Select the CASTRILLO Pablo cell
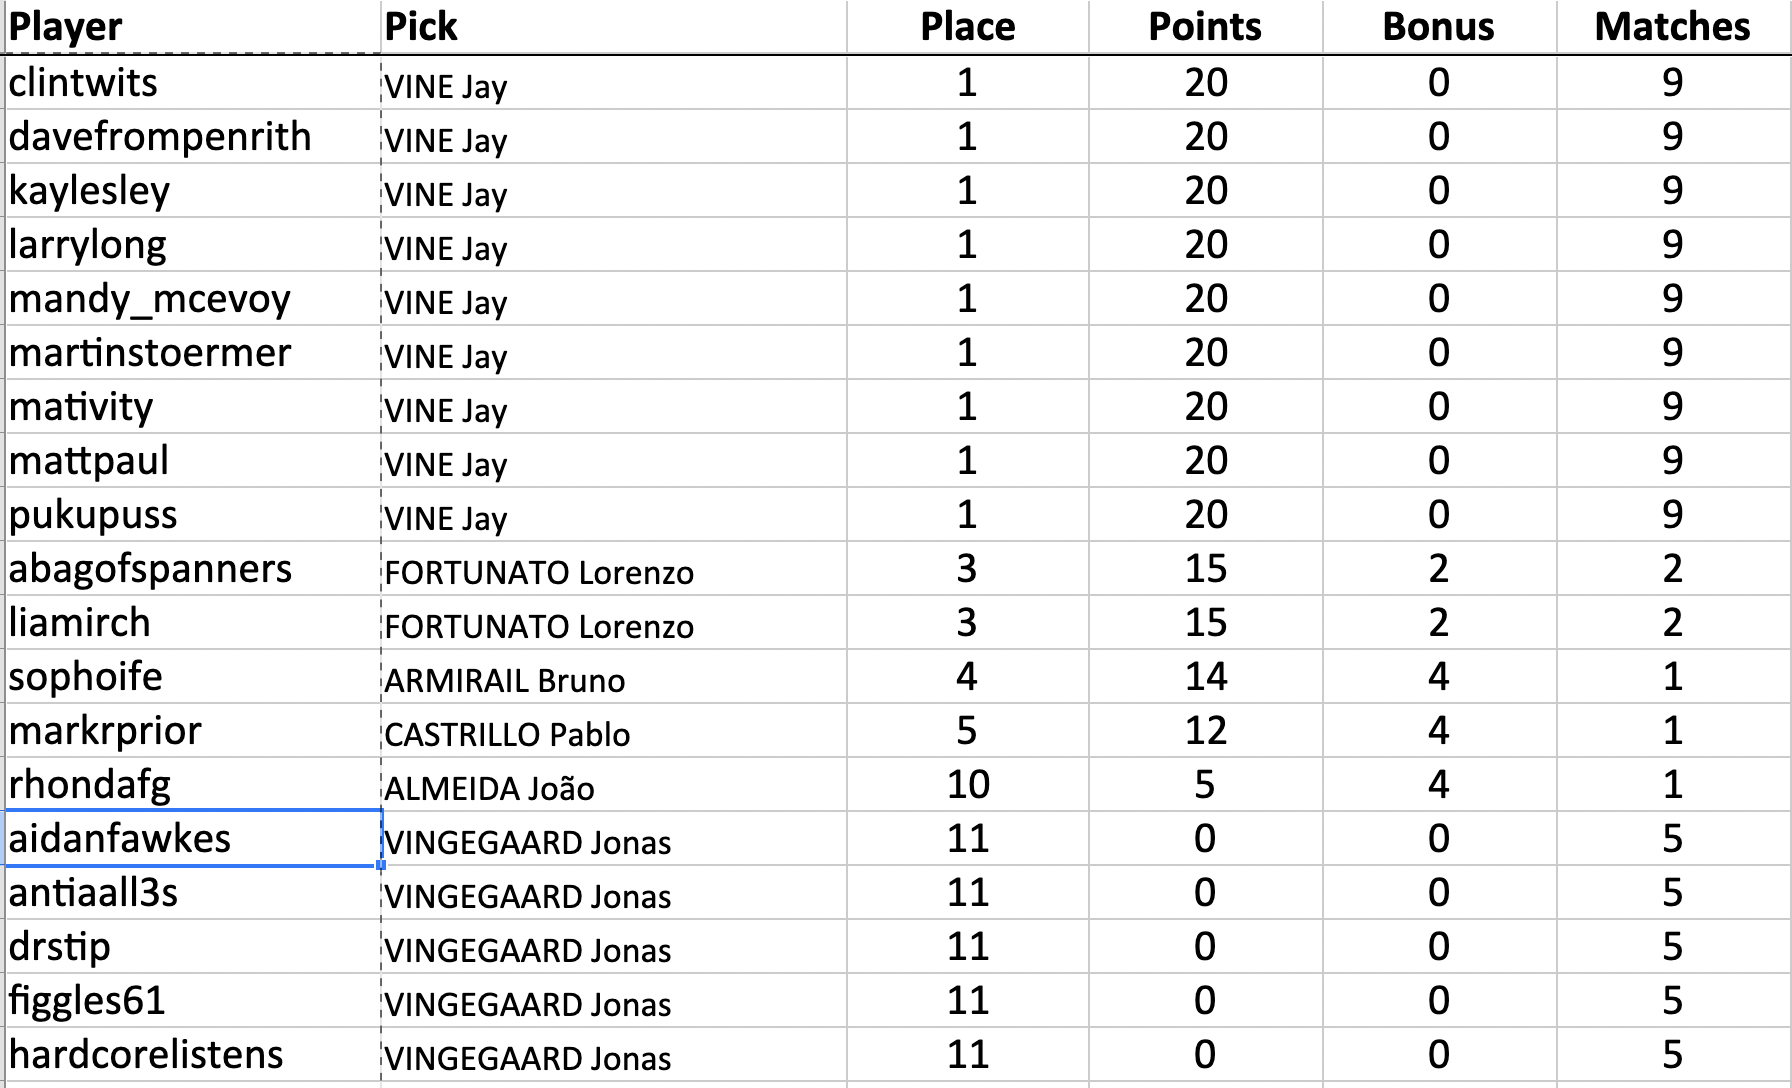1792x1088 pixels. pyautogui.click(x=507, y=734)
